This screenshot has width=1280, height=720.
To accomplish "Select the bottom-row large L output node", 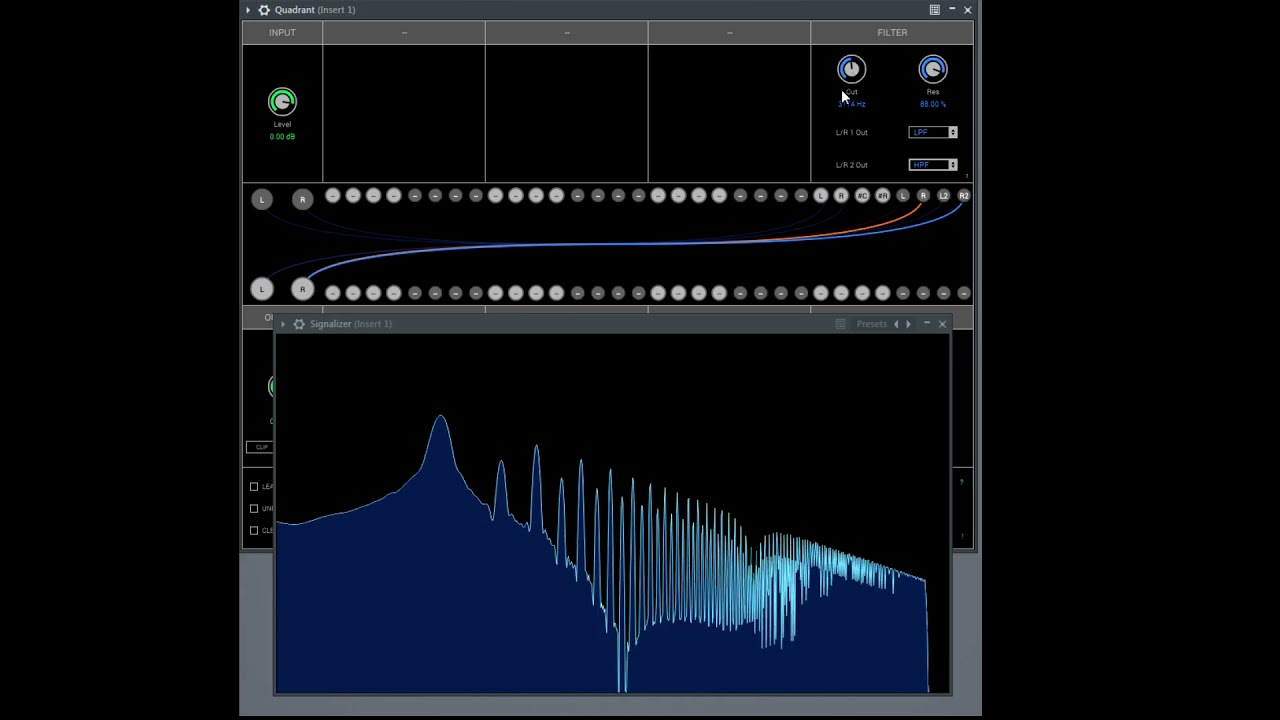I will [x=262, y=289].
